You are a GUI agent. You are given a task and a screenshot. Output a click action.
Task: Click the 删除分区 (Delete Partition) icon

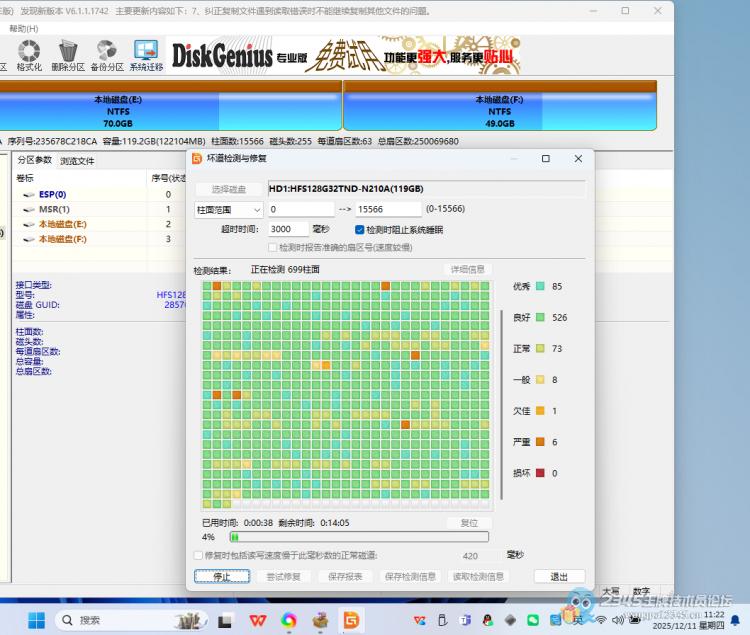coord(68,56)
